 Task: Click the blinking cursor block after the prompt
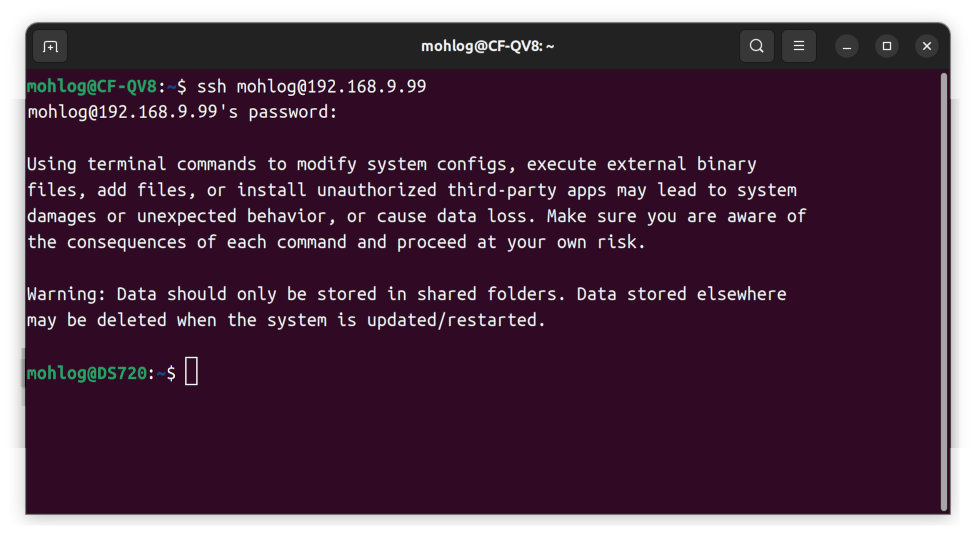pyautogui.click(x=191, y=372)
